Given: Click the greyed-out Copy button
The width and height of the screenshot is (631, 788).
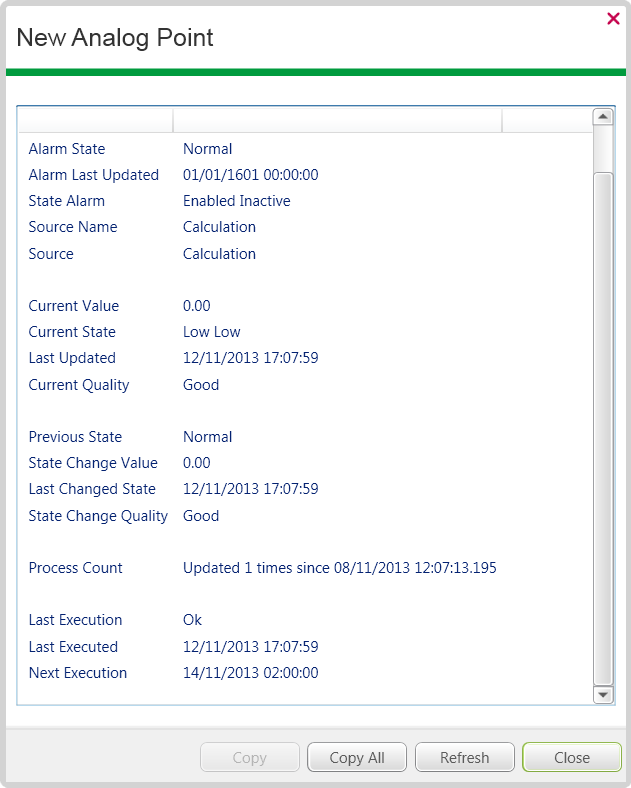Looking at the screenshot, I should tap(249, 757).
